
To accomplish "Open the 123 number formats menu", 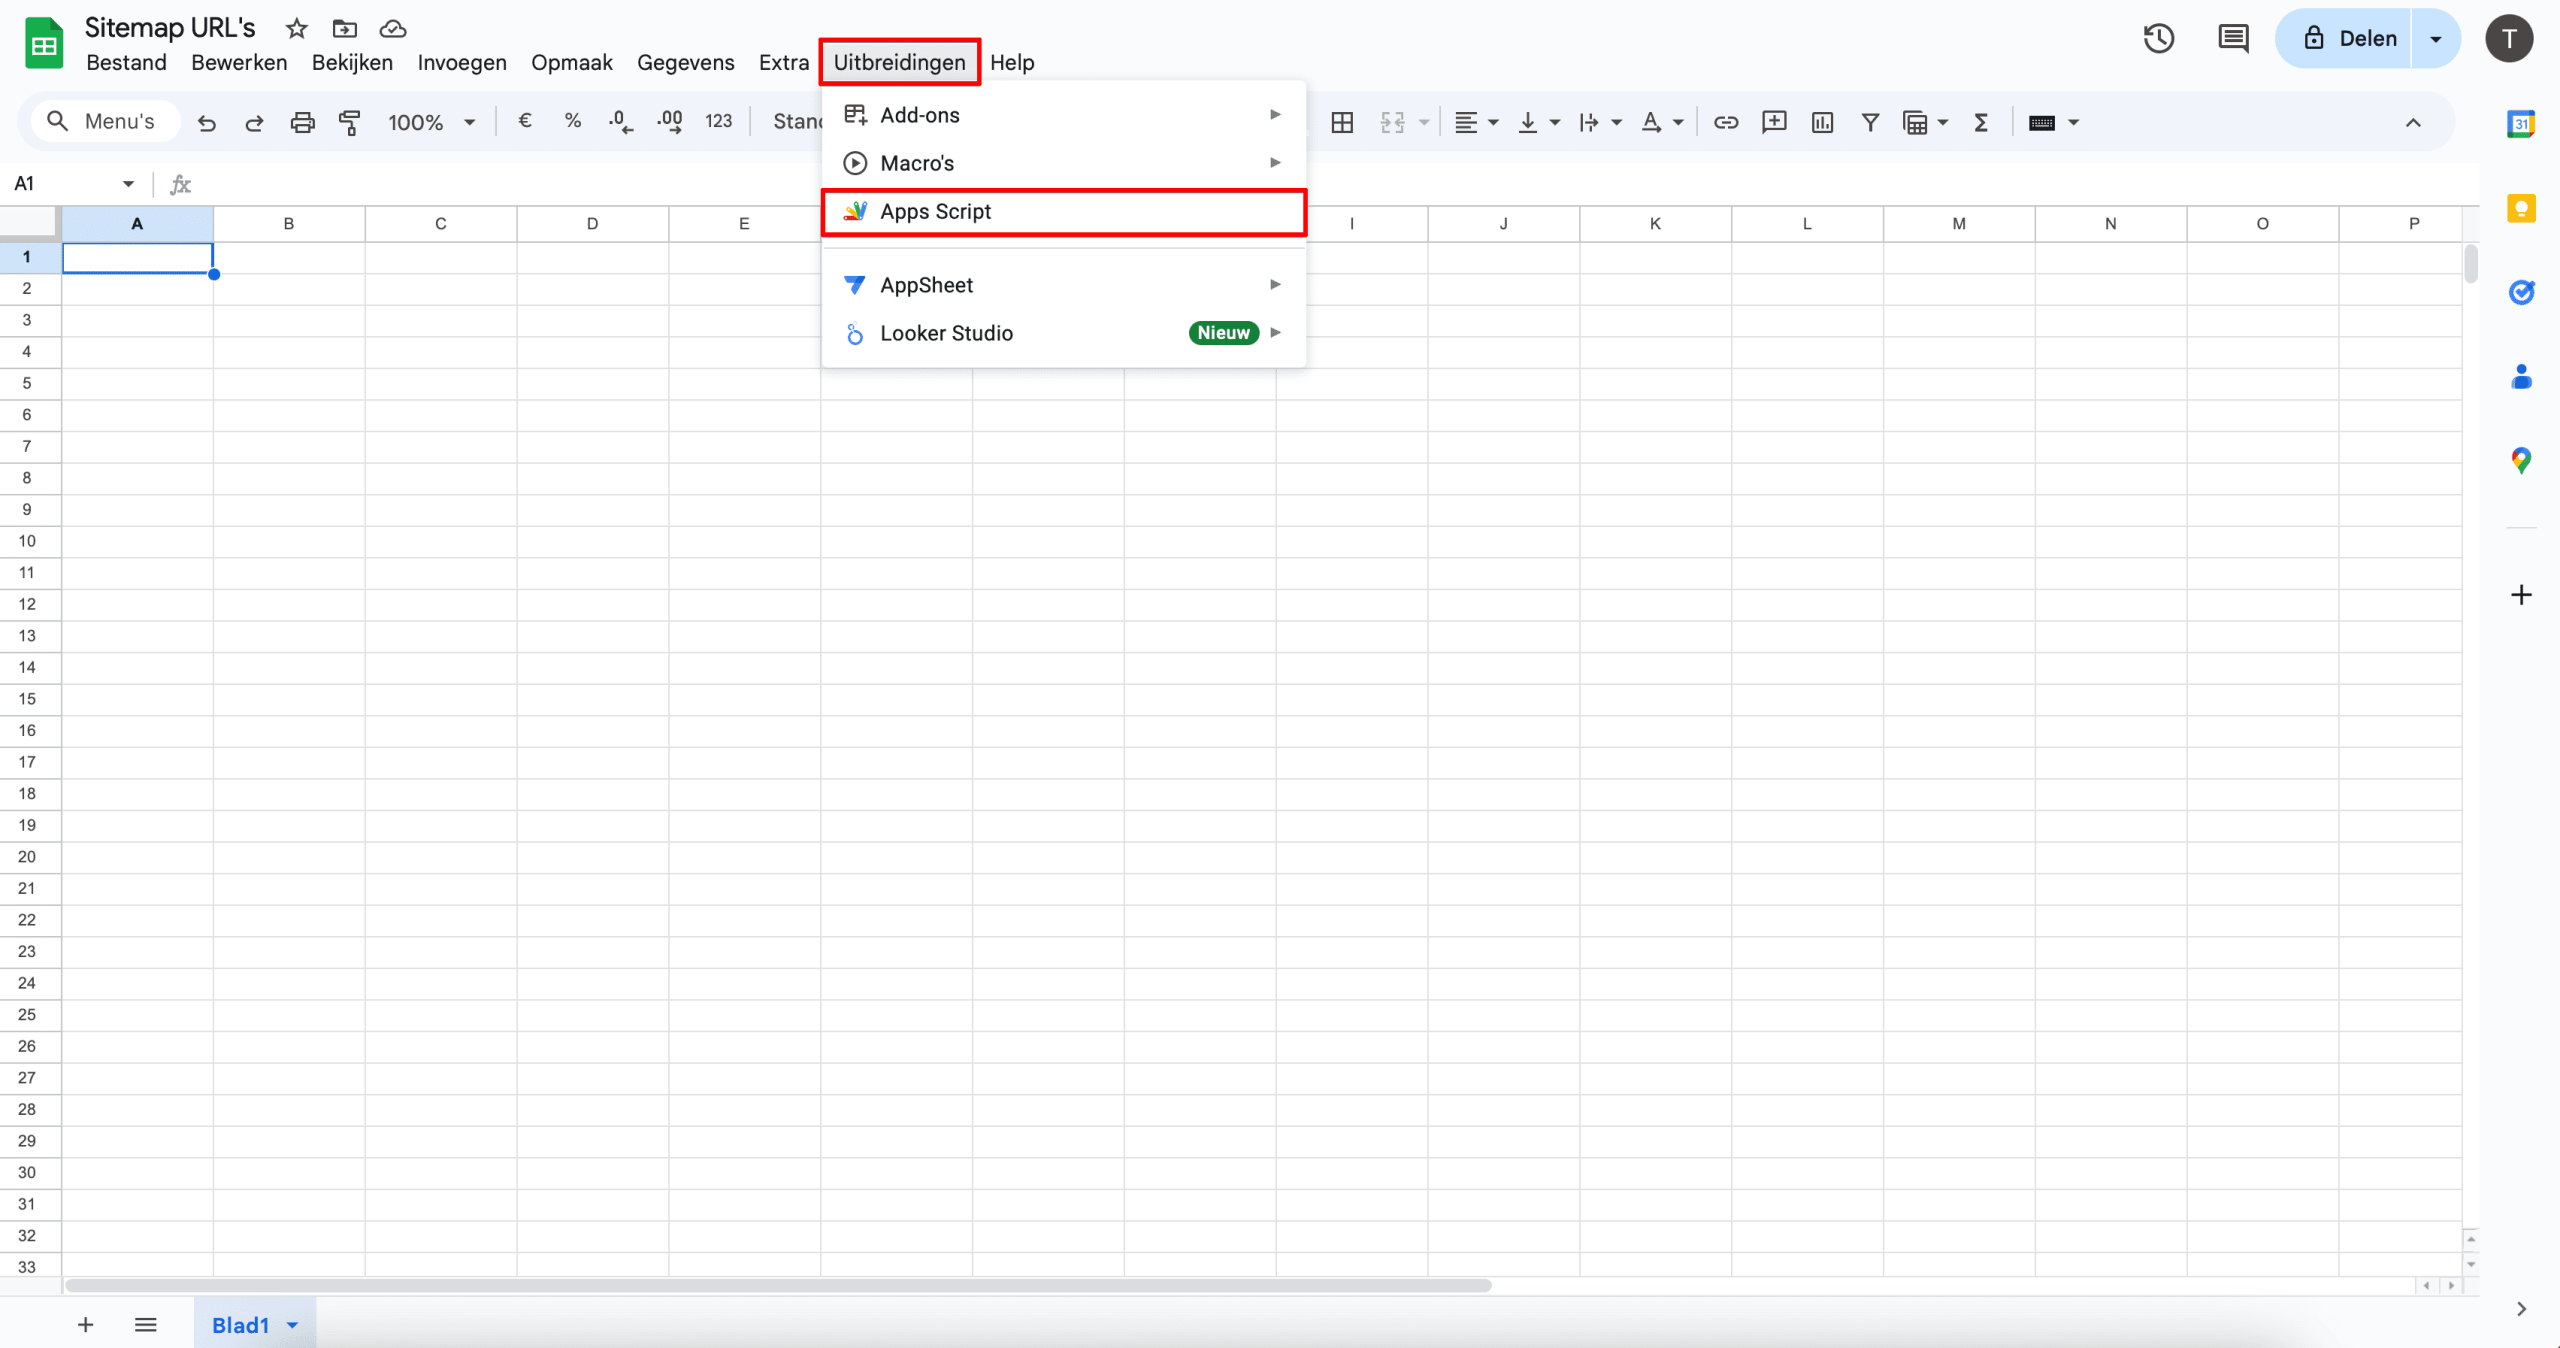I will coord(718,122).
